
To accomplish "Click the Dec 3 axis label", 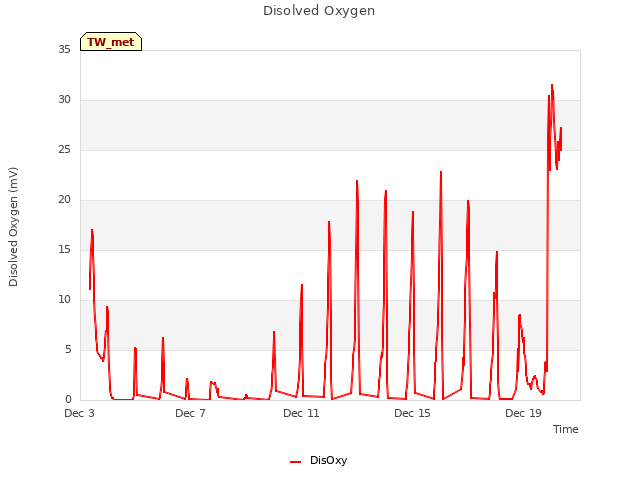I will coord(80,413).
